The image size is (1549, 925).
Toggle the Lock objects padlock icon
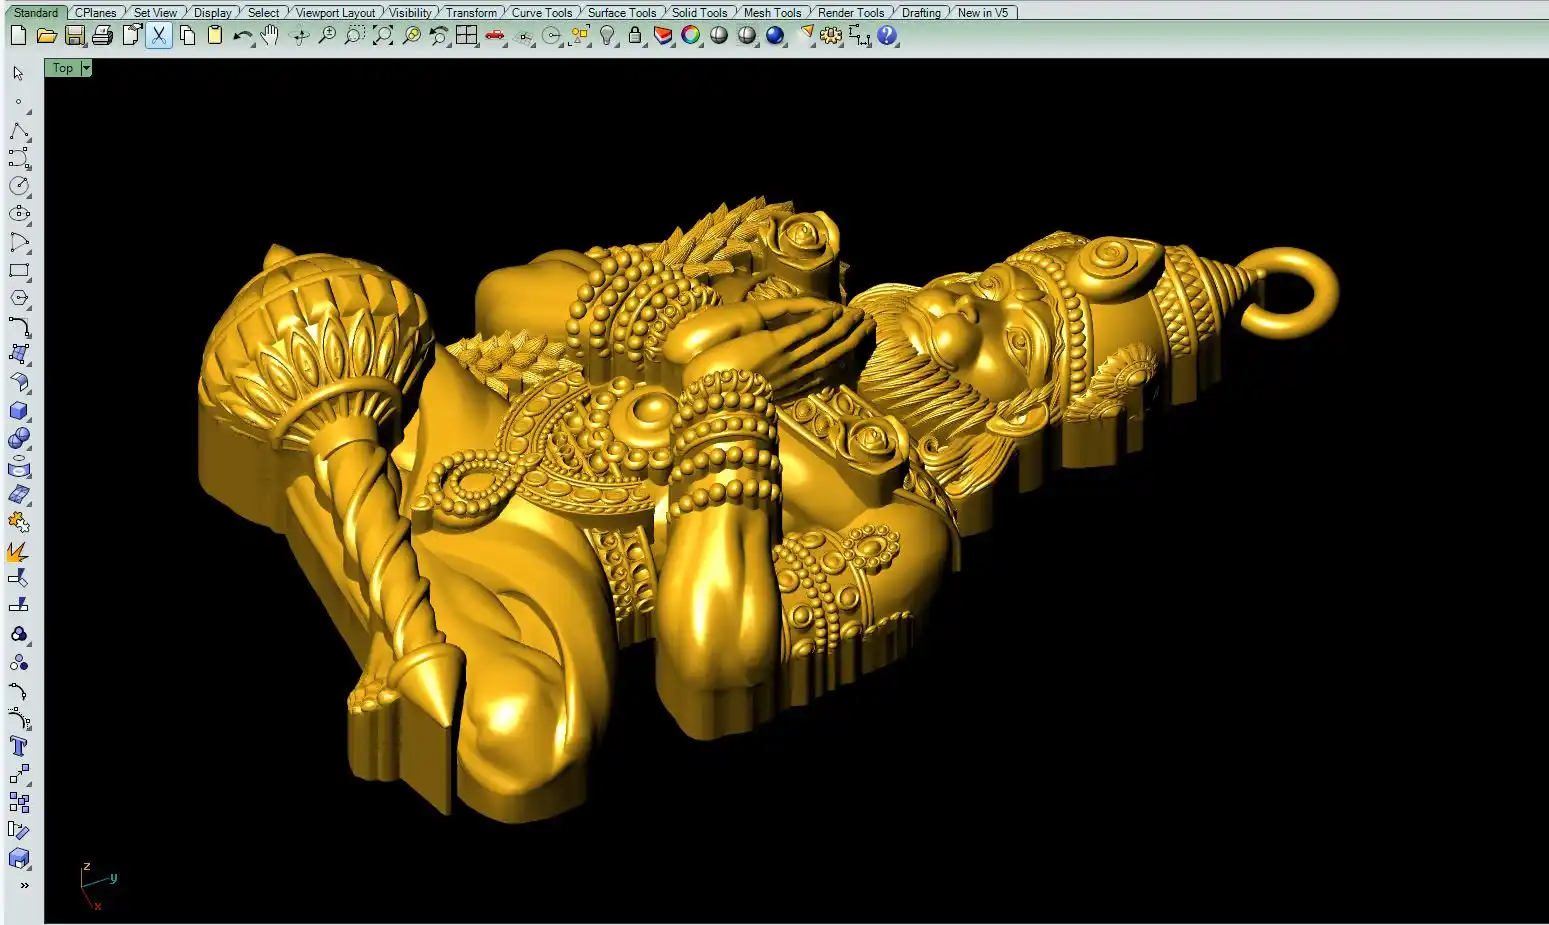coord(635,36)
